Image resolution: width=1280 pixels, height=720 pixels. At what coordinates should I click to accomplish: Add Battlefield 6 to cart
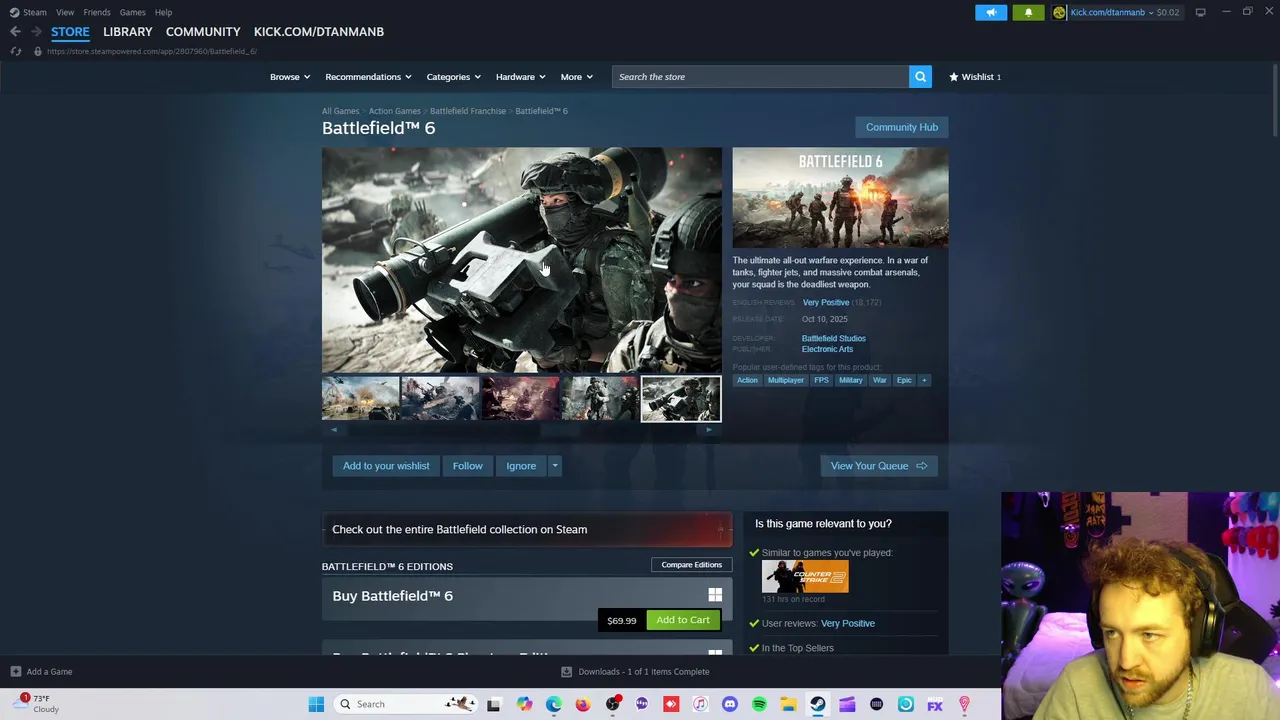[683, 620]
